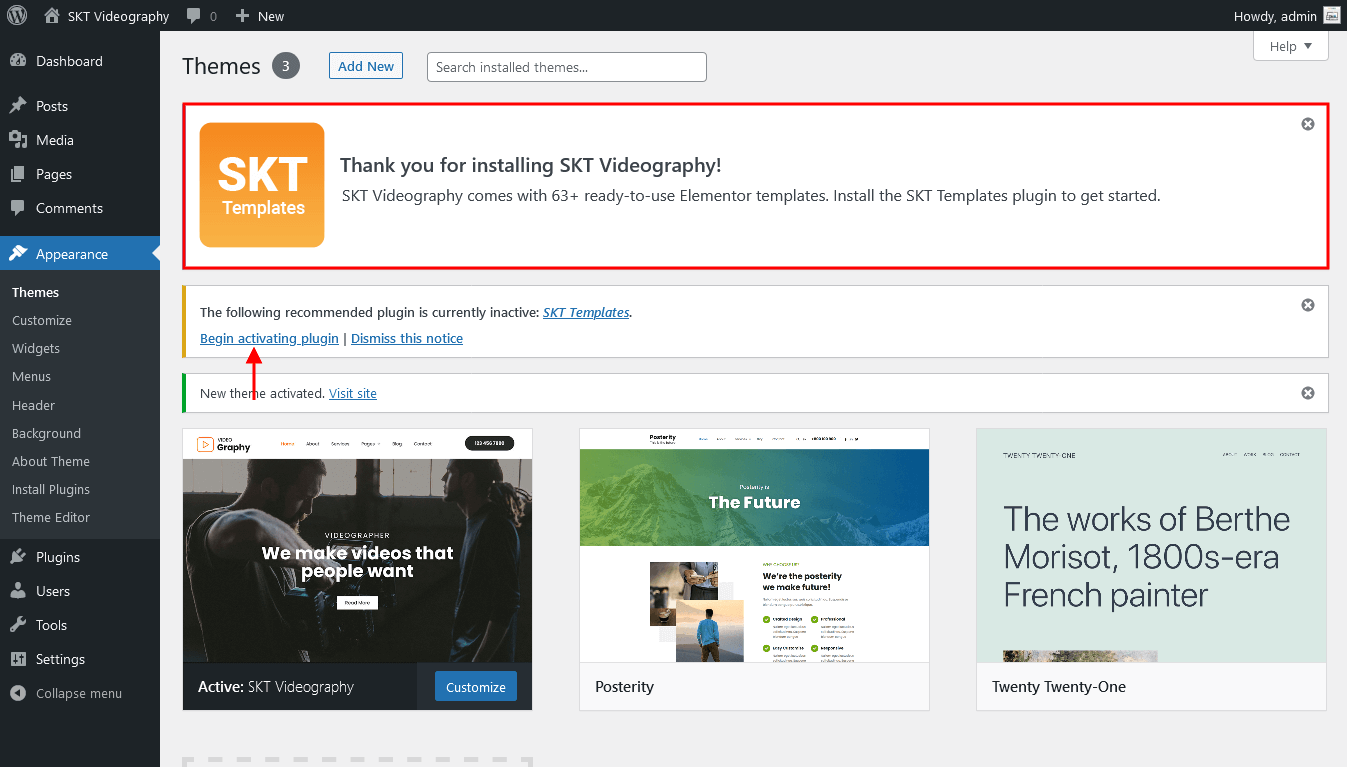The width and height of the screenshot is (1347, 767).
Task: Click the Plugins plug icon
Action: pos(18,557)
